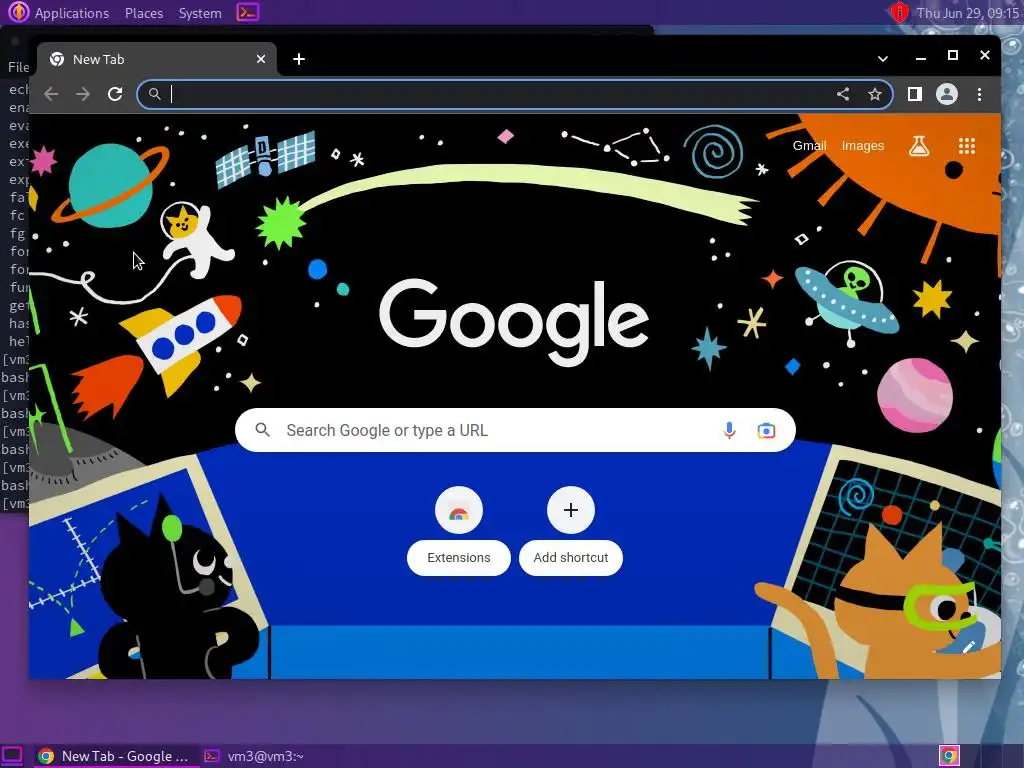This screenshot has height=768, width=1024.
Task: Click the Google search box
Action: coord(515,430)
